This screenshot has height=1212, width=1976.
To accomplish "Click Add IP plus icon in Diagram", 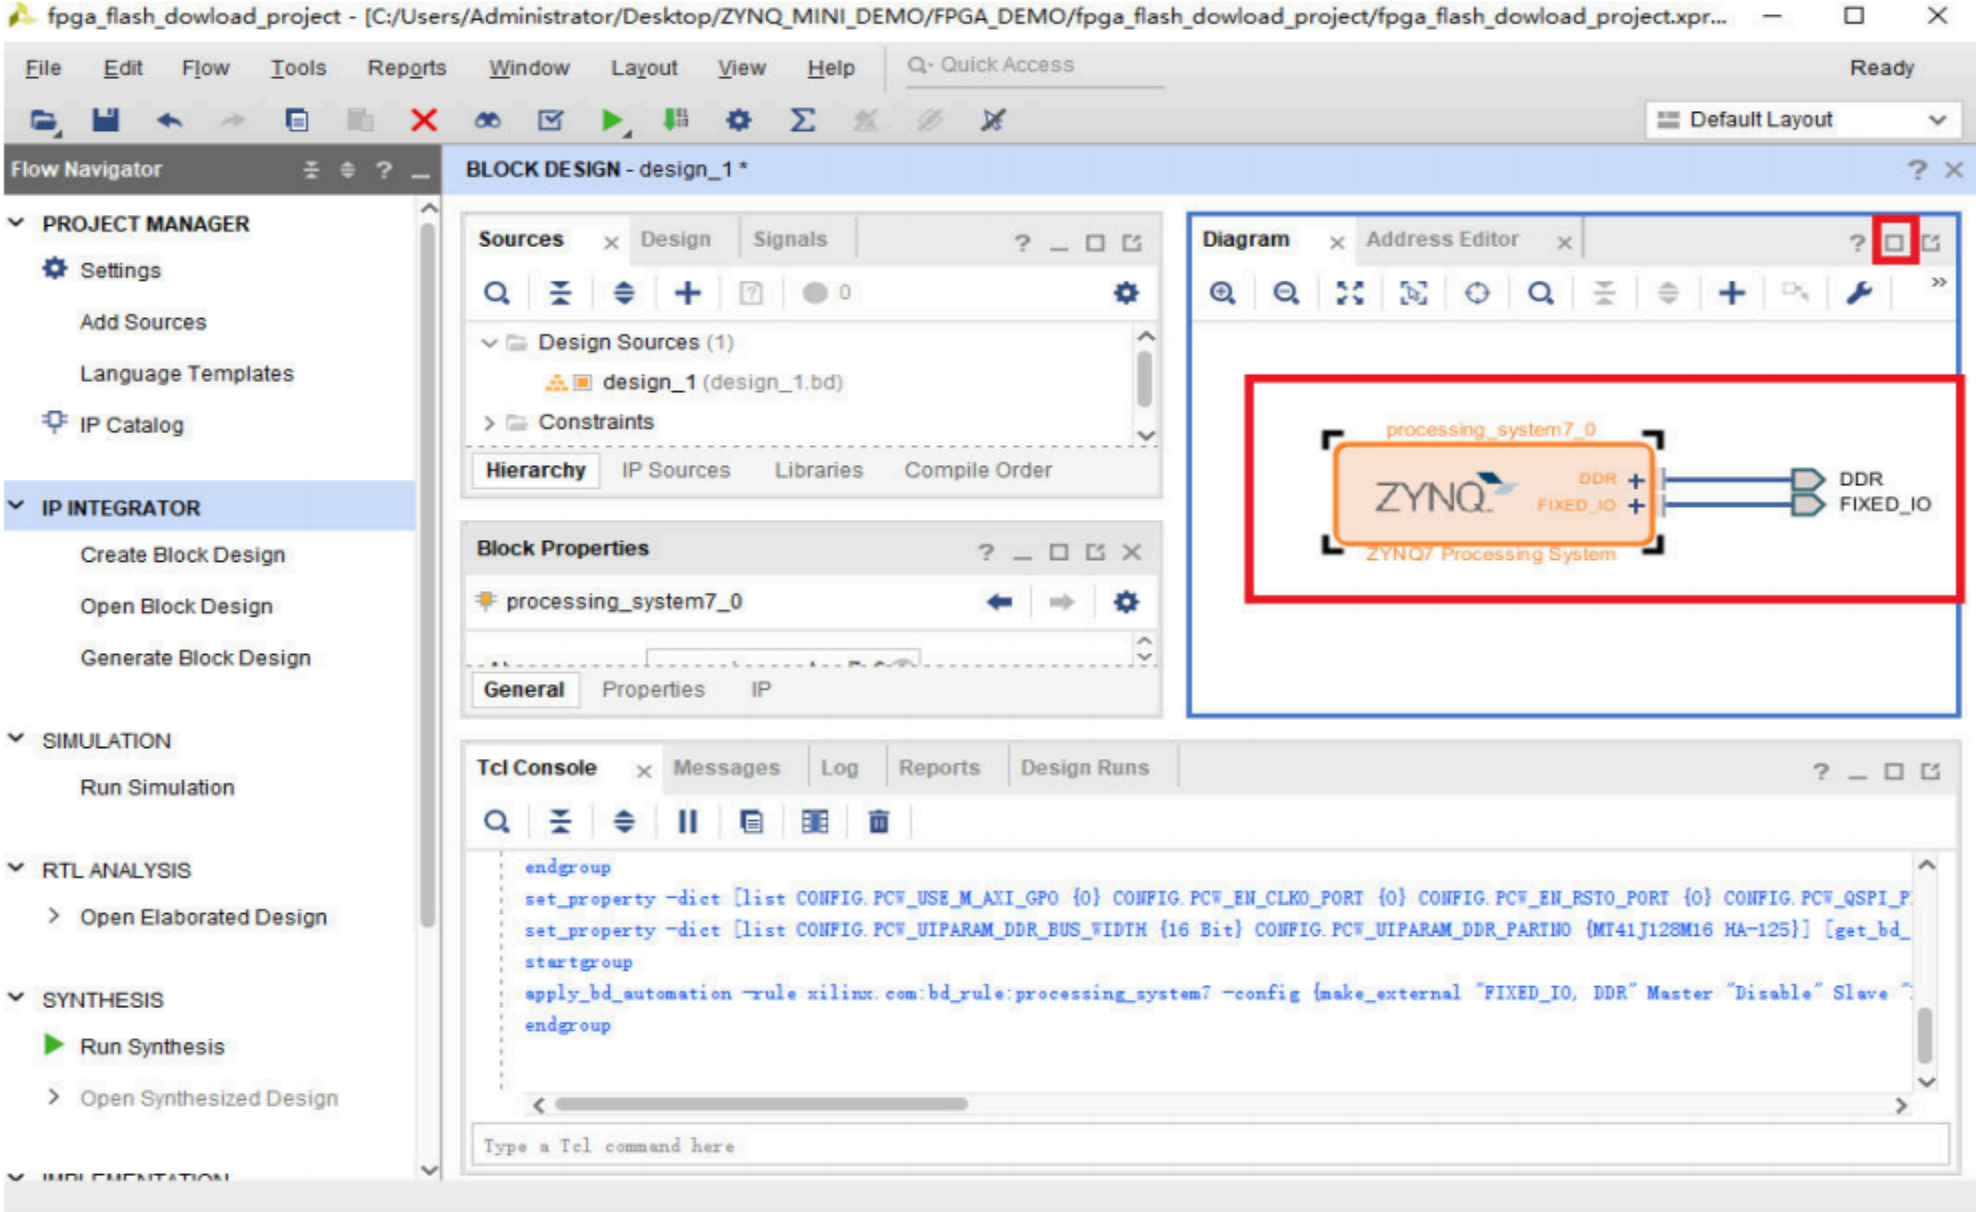I will click(x=1731, y=293).
